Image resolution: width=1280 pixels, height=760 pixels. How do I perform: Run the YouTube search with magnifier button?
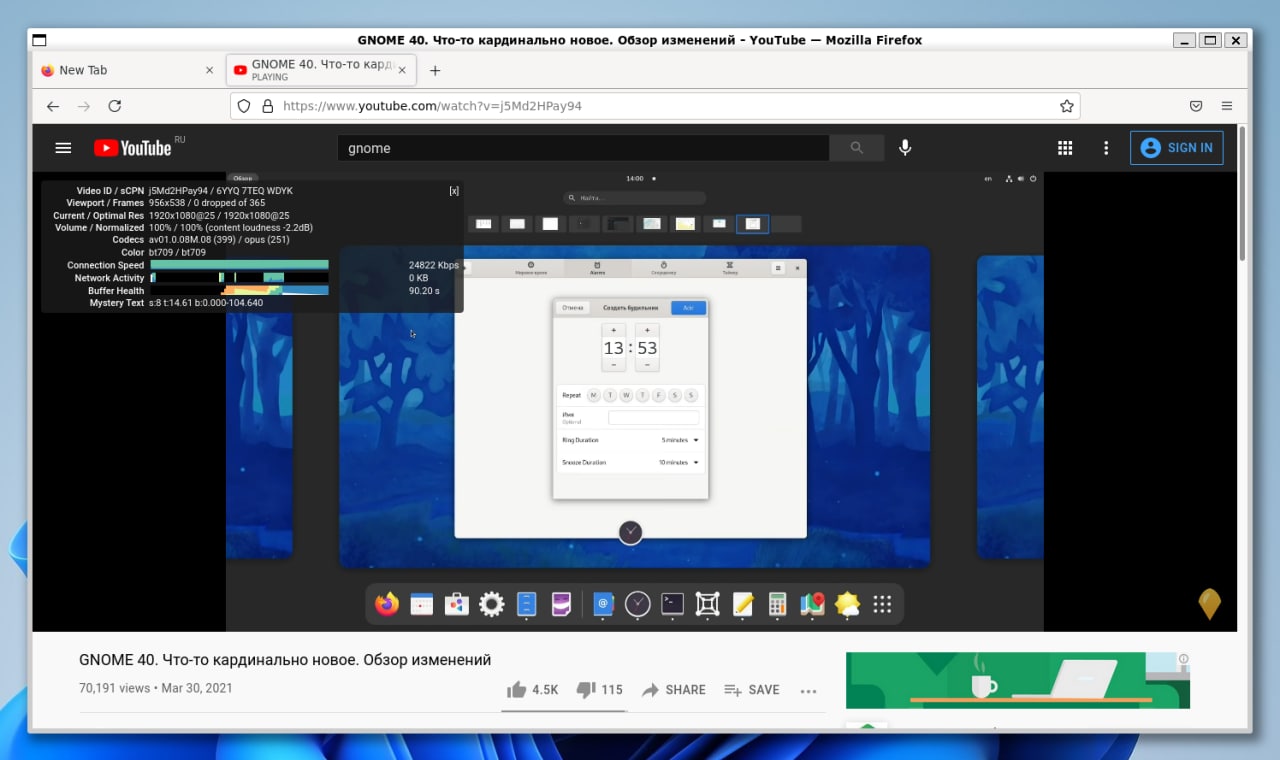point(857,148)
